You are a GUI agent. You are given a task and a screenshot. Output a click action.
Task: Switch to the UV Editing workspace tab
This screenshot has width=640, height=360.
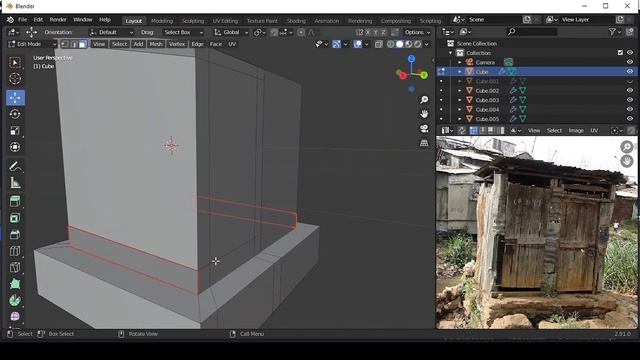pyautogui.click(x=225, y=21)
